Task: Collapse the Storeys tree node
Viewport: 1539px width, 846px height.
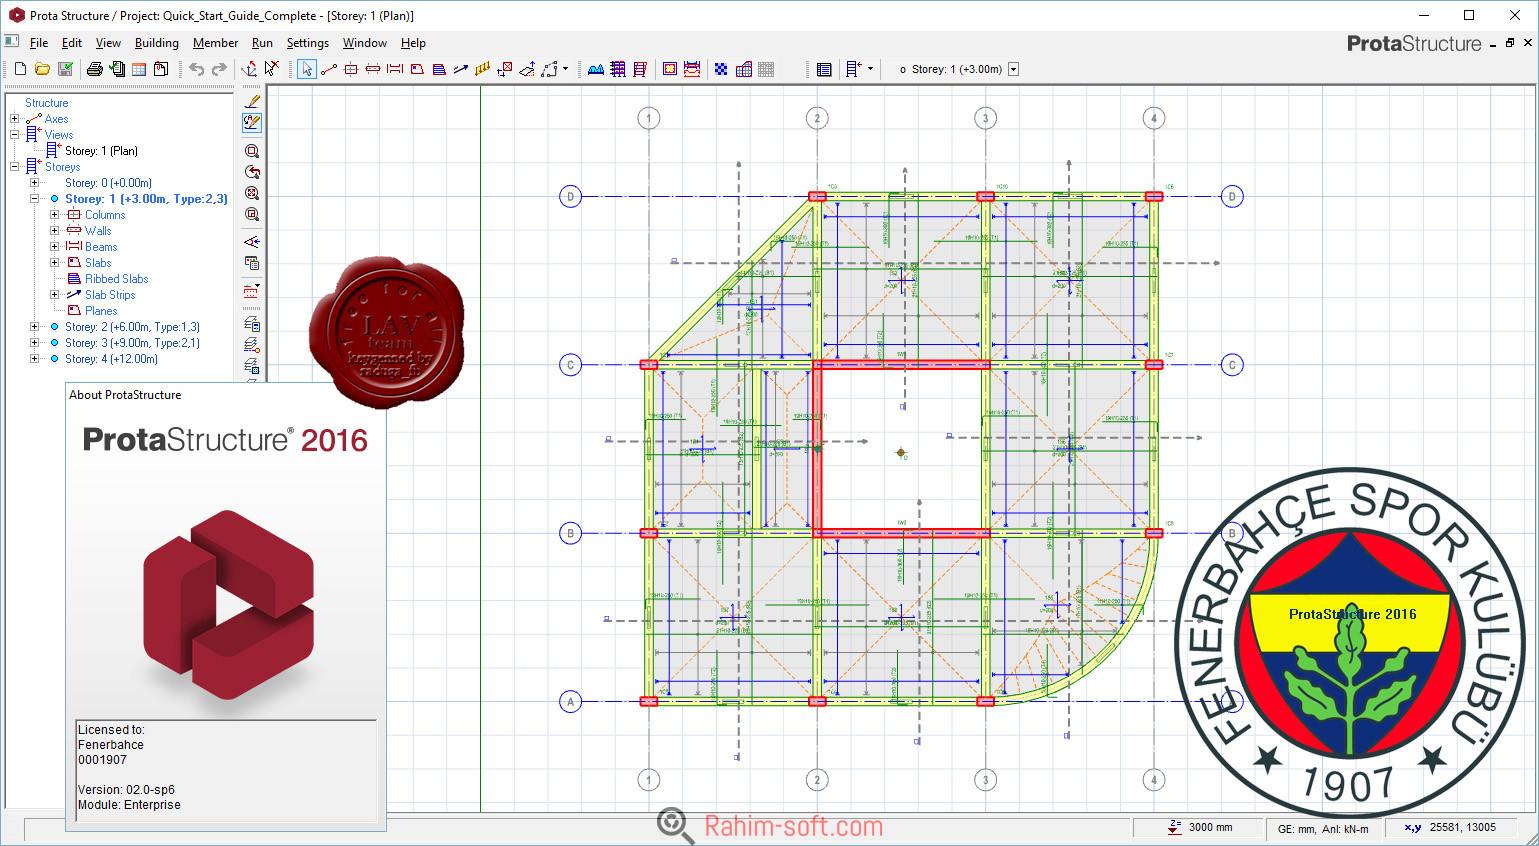Action: (x=15, y=167)
